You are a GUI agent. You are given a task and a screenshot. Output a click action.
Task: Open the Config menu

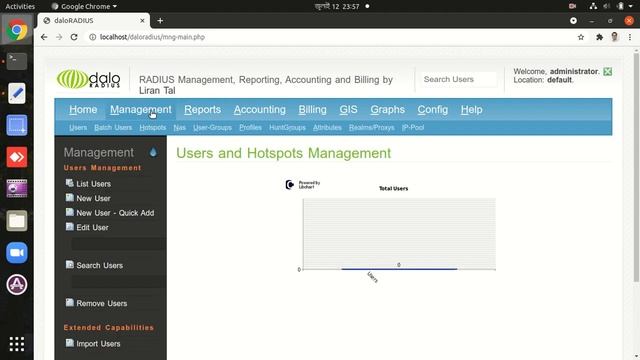[x=433, y=109]
